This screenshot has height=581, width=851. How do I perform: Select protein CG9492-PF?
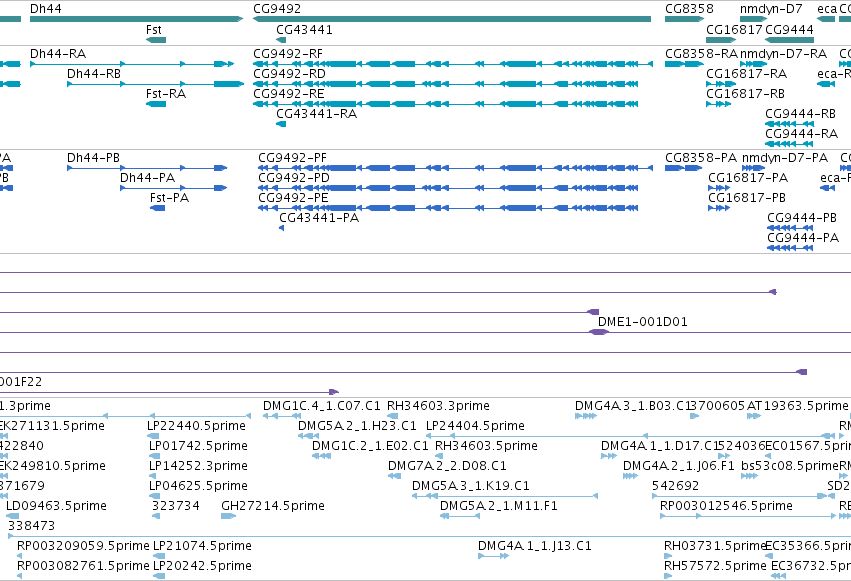pyautogui.click(x=455, y=168)
